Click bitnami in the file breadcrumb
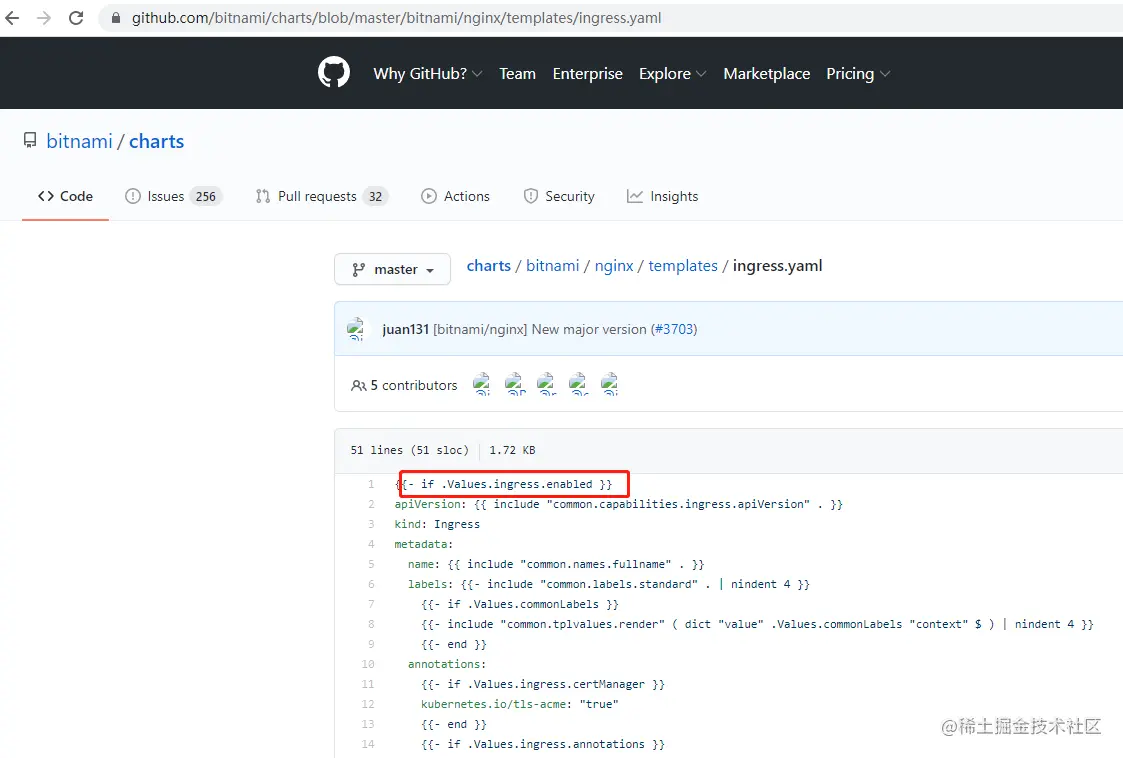Screen dimensions: 1123x758 click(552, 266)
